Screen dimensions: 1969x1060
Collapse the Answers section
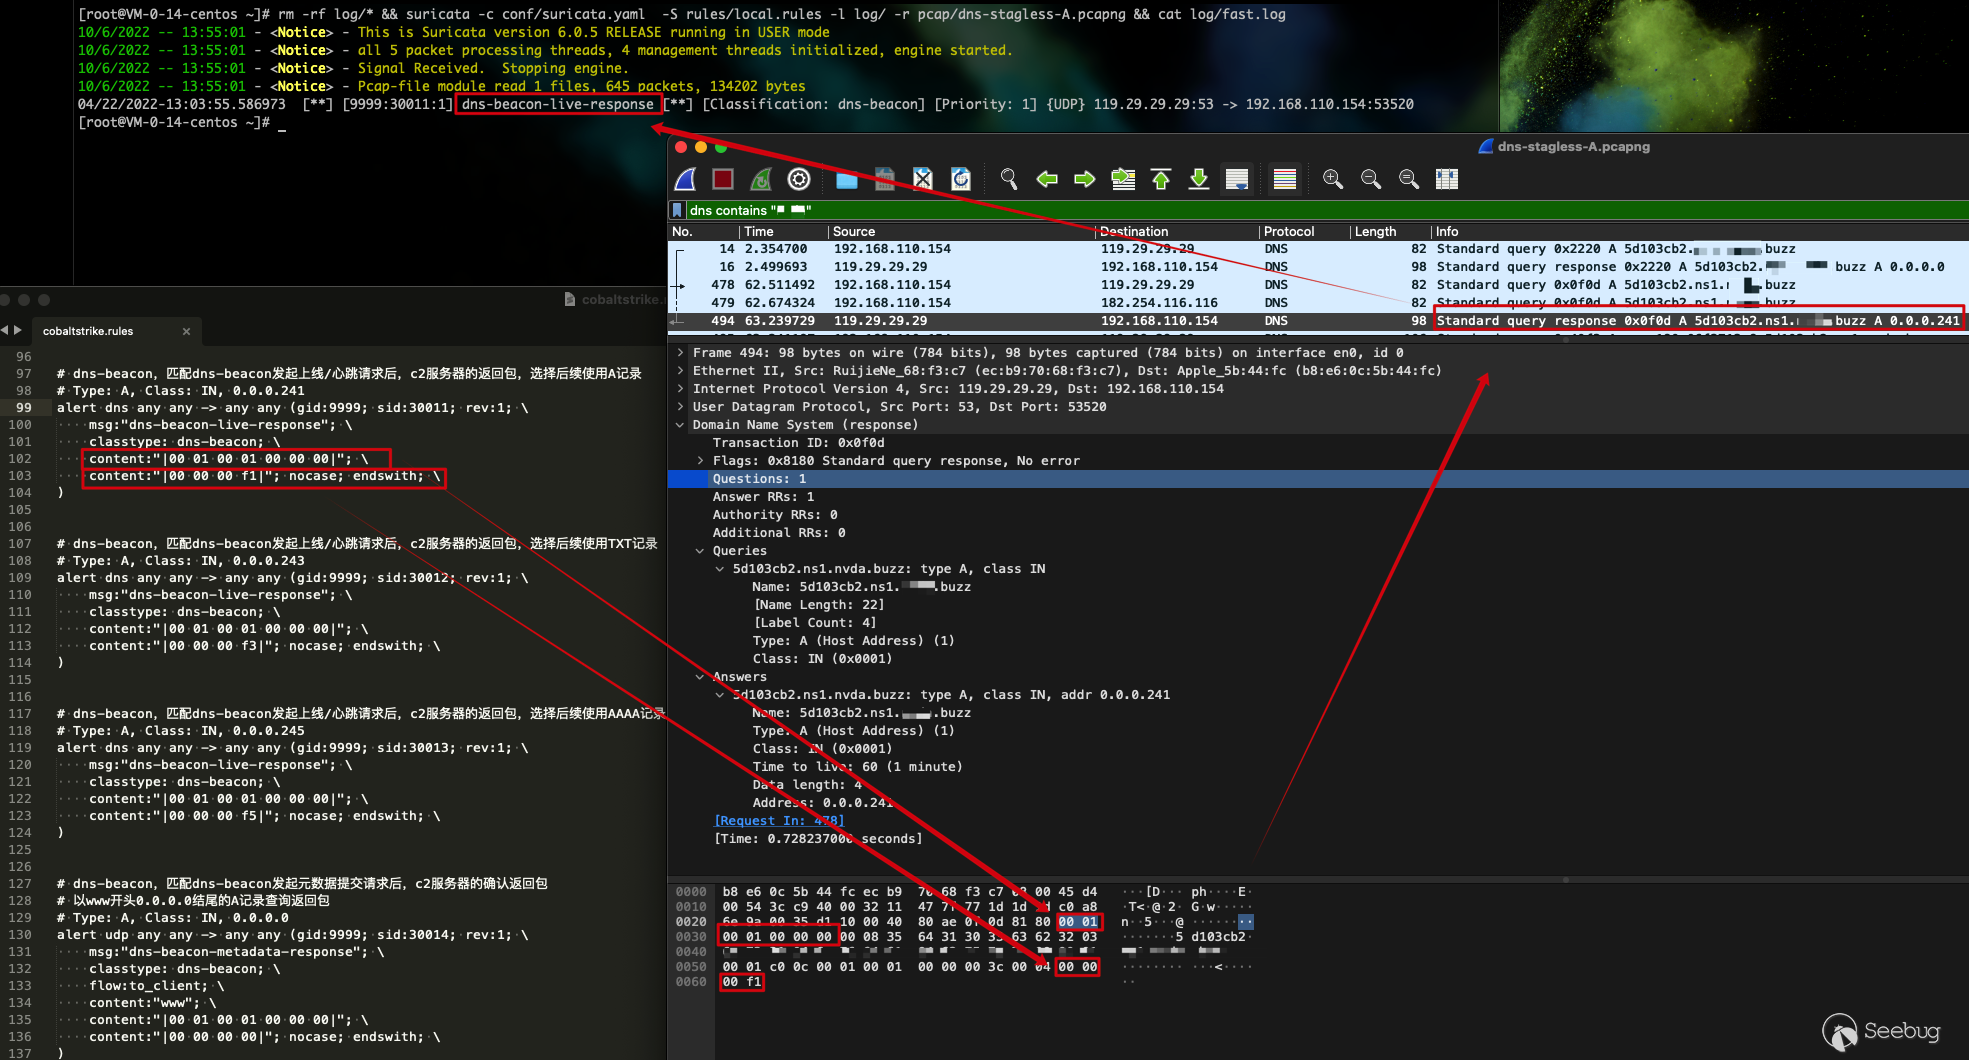click(700, 677)
